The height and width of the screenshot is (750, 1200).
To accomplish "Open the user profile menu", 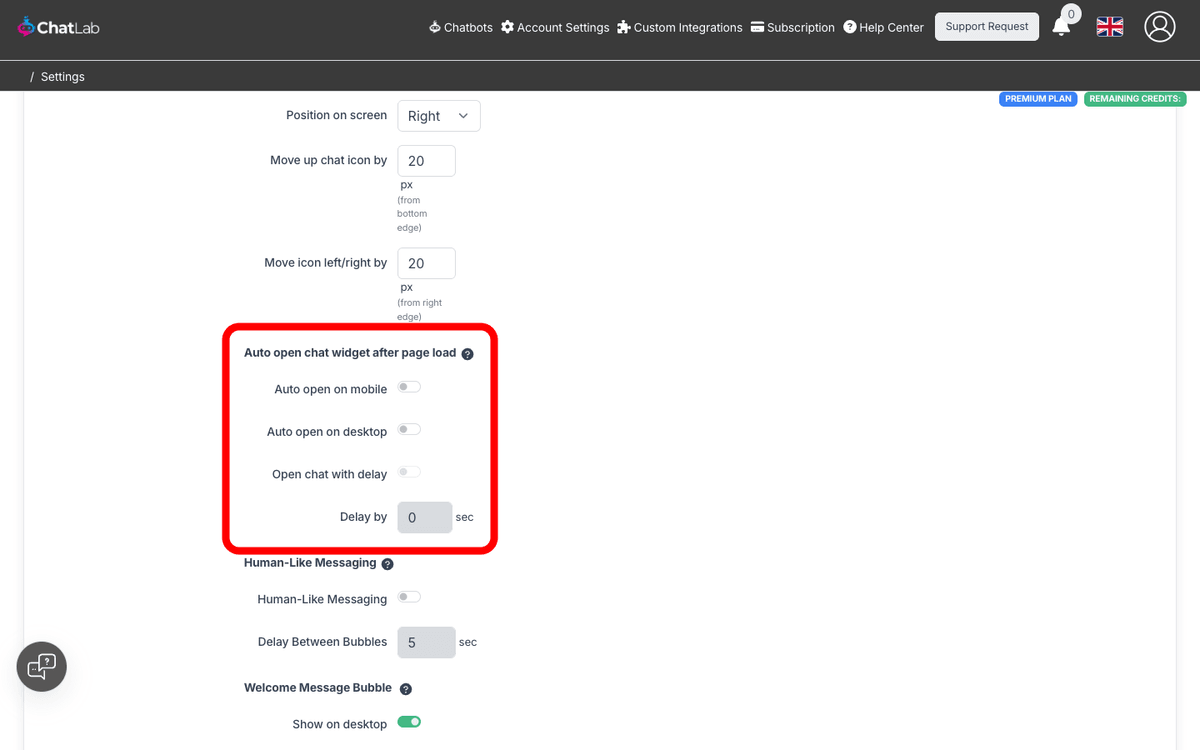I will pos(1159,27).
